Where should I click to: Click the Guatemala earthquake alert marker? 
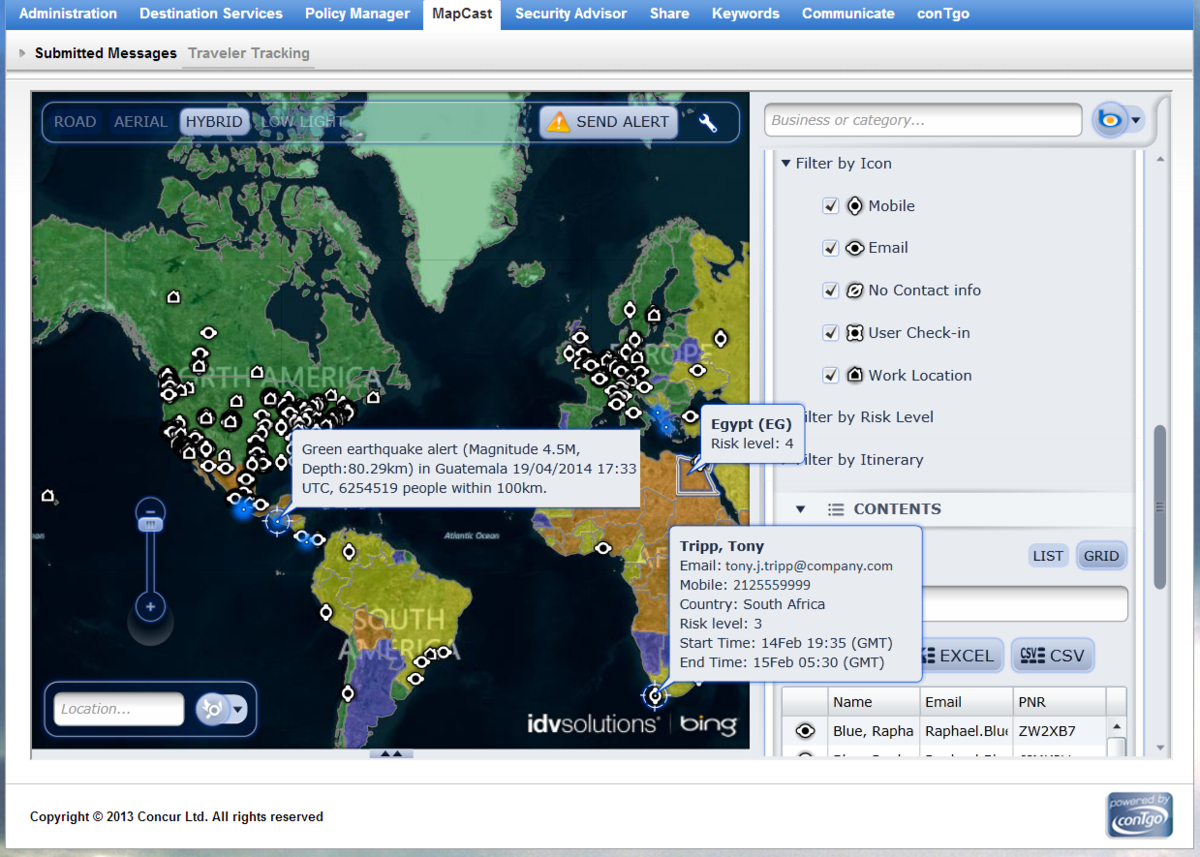coord(278,520)
